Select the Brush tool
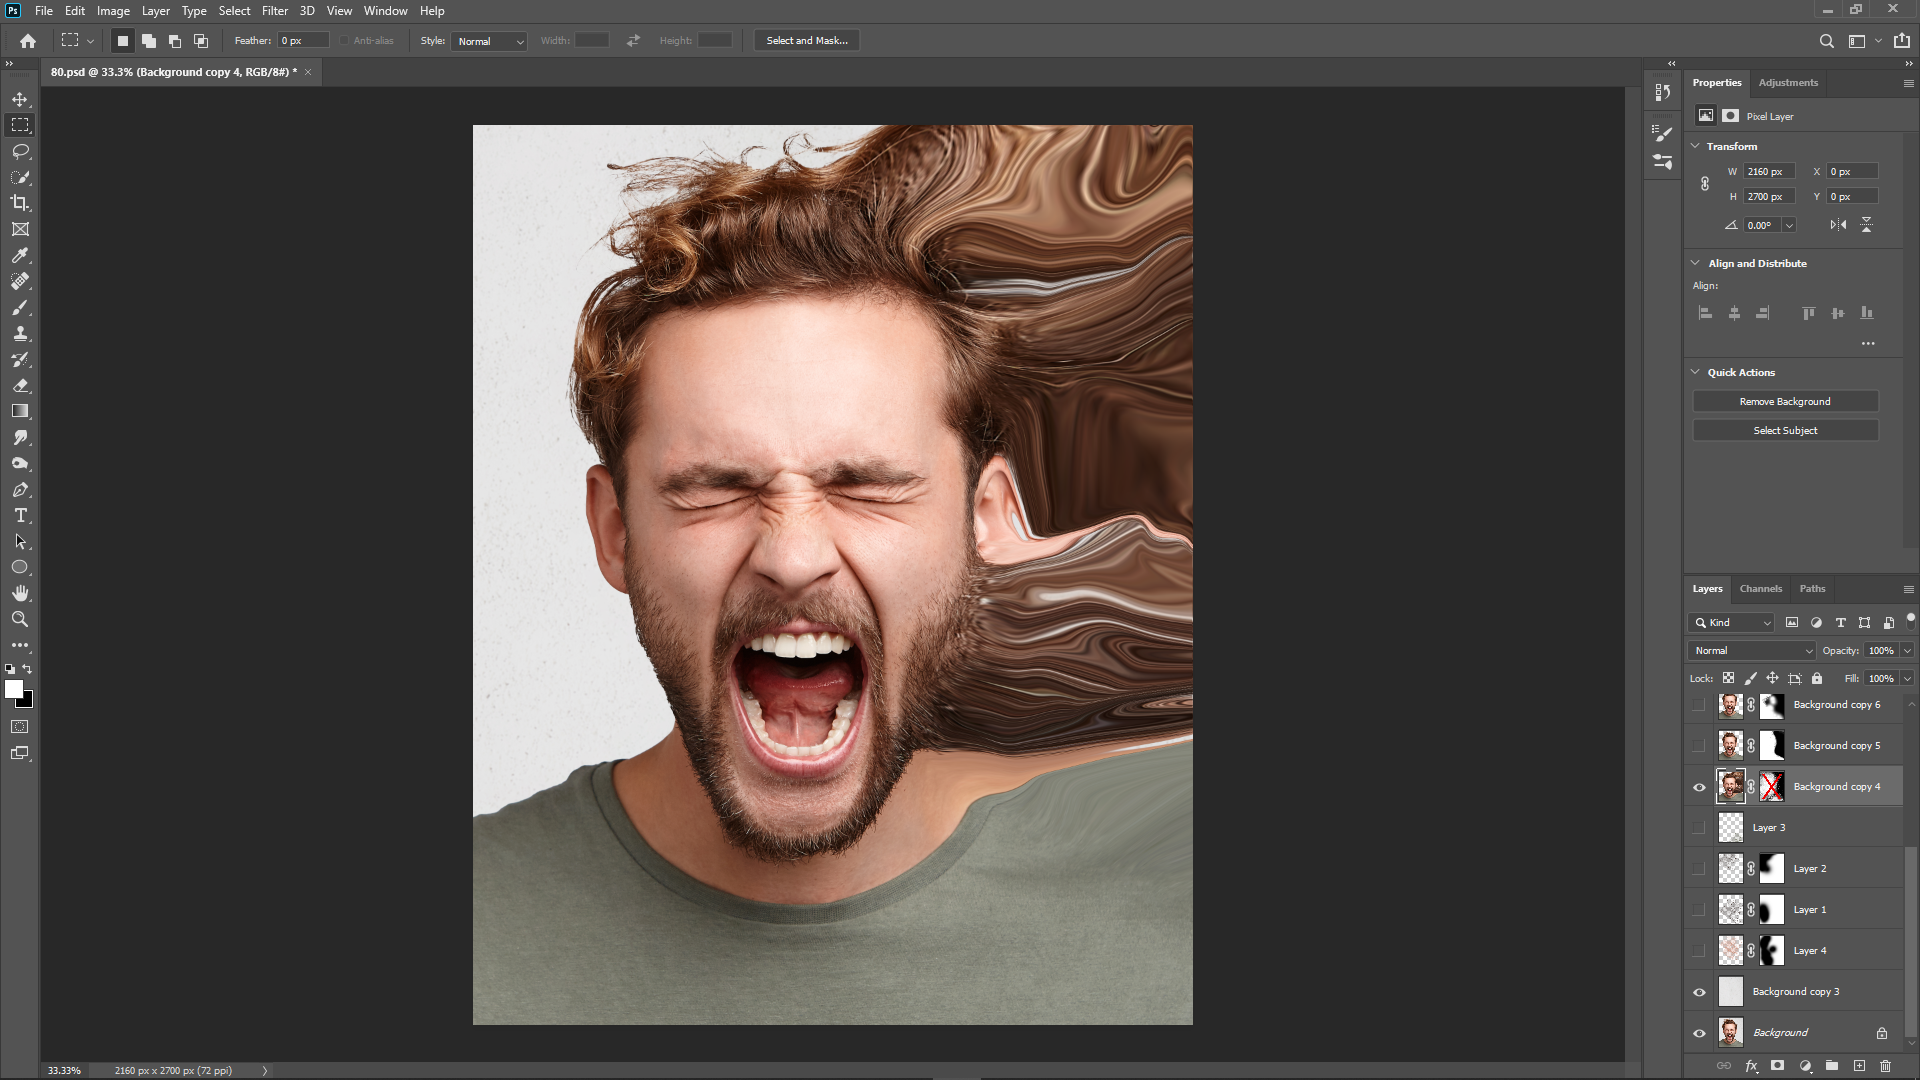Image resolution: width=1920 pixels, height=1080 pixels. tap(20, 307)
